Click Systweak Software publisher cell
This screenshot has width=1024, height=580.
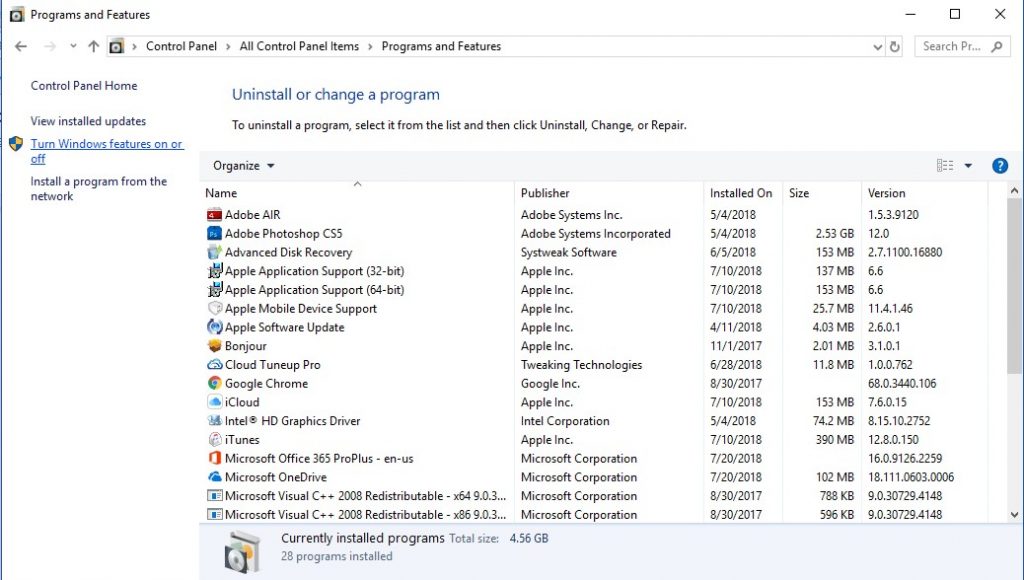569,252
